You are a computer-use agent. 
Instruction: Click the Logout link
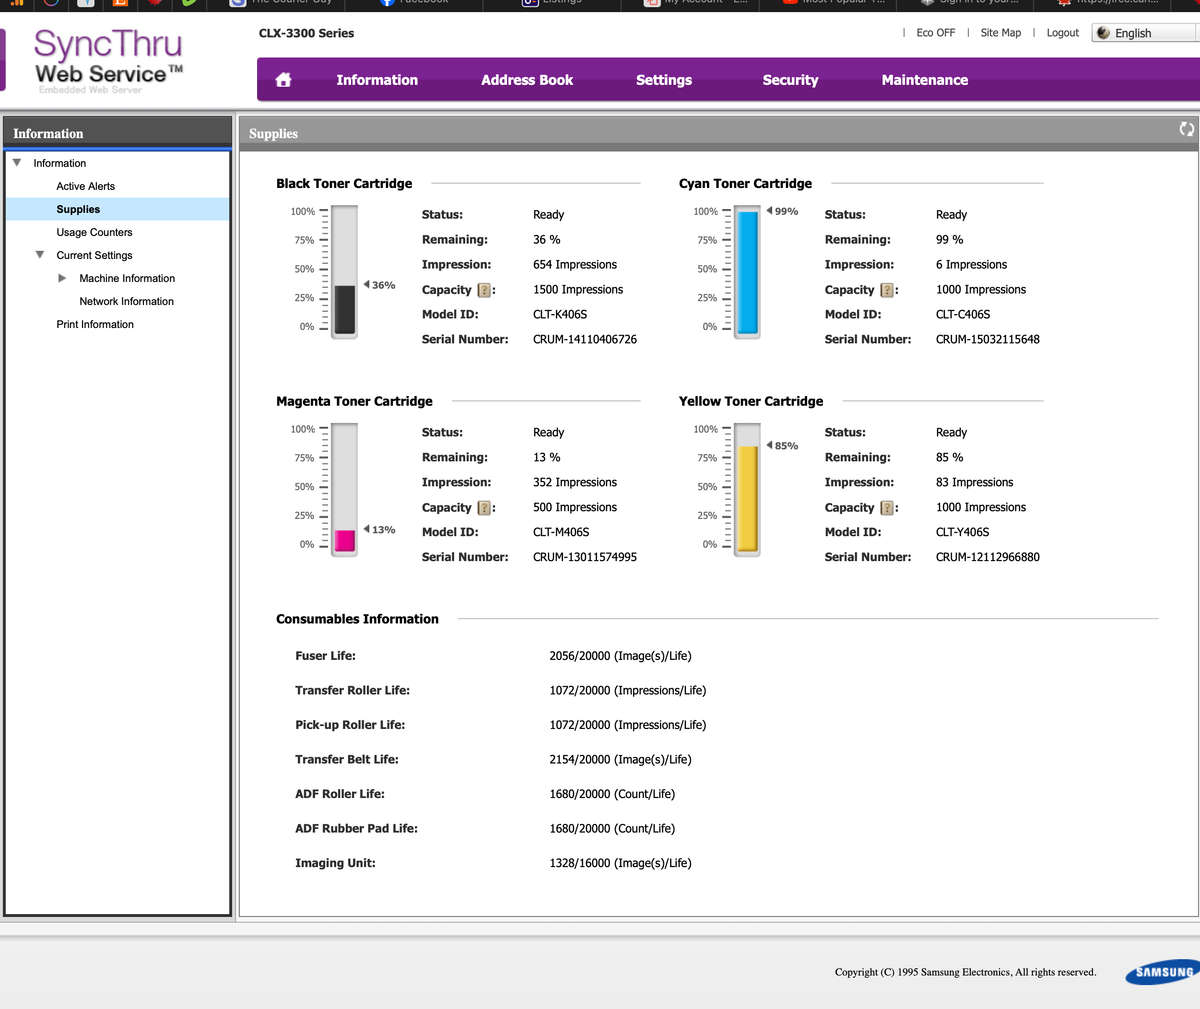coord(1062,33)
